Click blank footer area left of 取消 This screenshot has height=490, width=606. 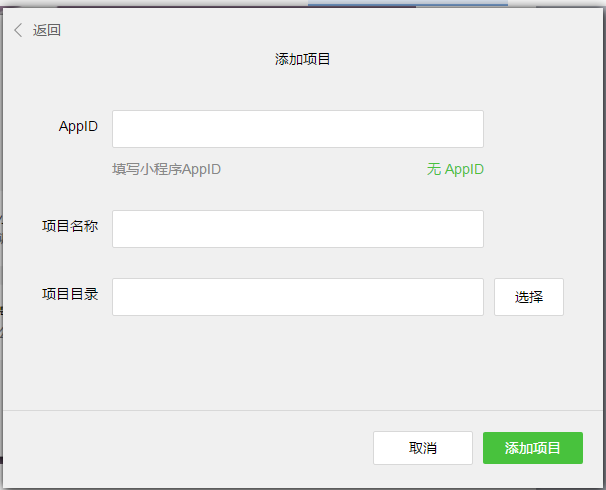(x=180, y=448)
